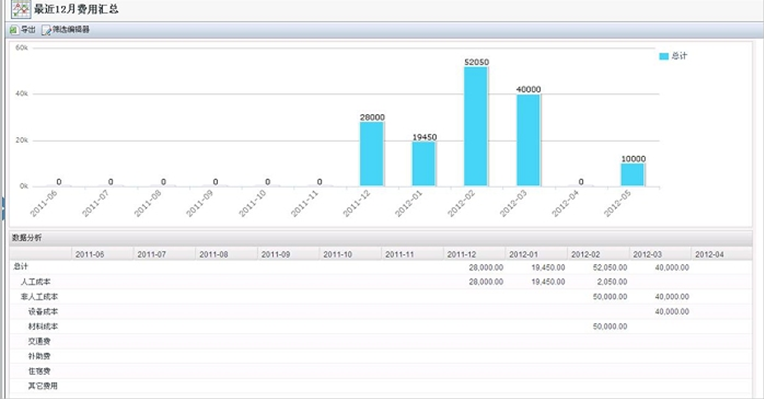Viewport: 764px width, 399px height.
Task: Select the 材料成本 row
Action: click(380, 326)
